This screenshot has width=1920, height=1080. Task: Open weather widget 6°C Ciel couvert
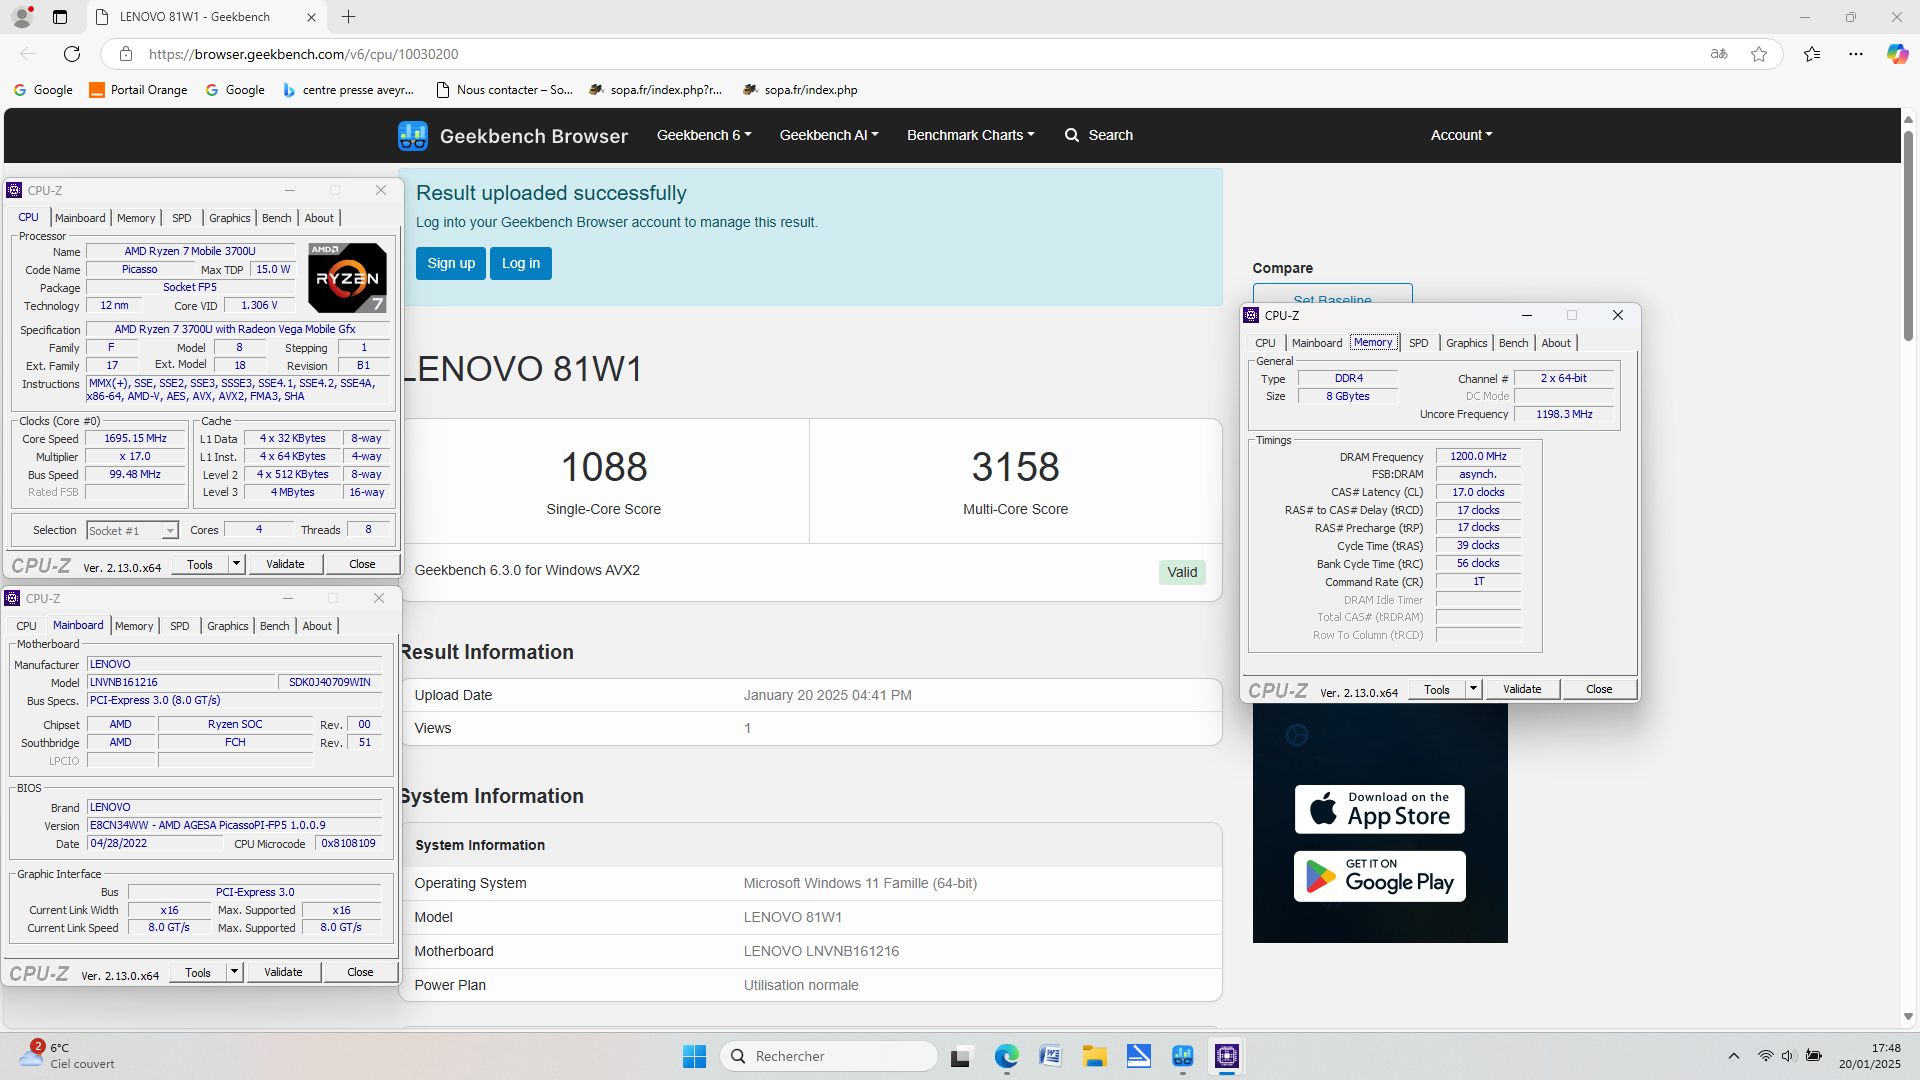(x=66, y=1056)
